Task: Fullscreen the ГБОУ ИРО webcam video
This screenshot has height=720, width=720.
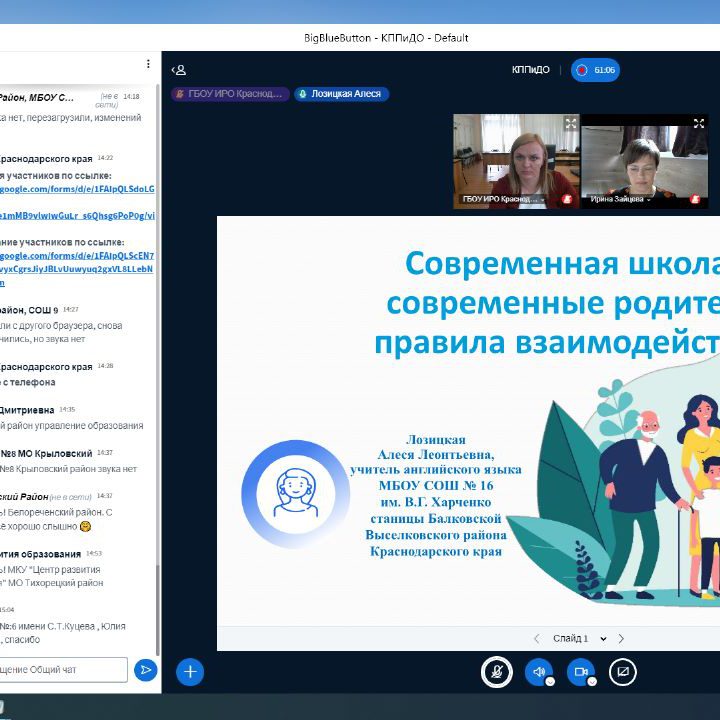Action: (x=570, y=124)
